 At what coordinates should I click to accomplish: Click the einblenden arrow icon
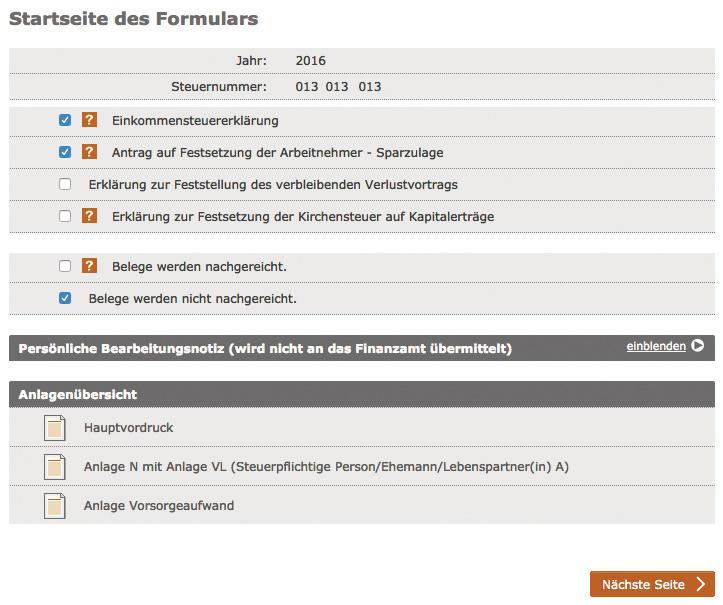(698, 346)
